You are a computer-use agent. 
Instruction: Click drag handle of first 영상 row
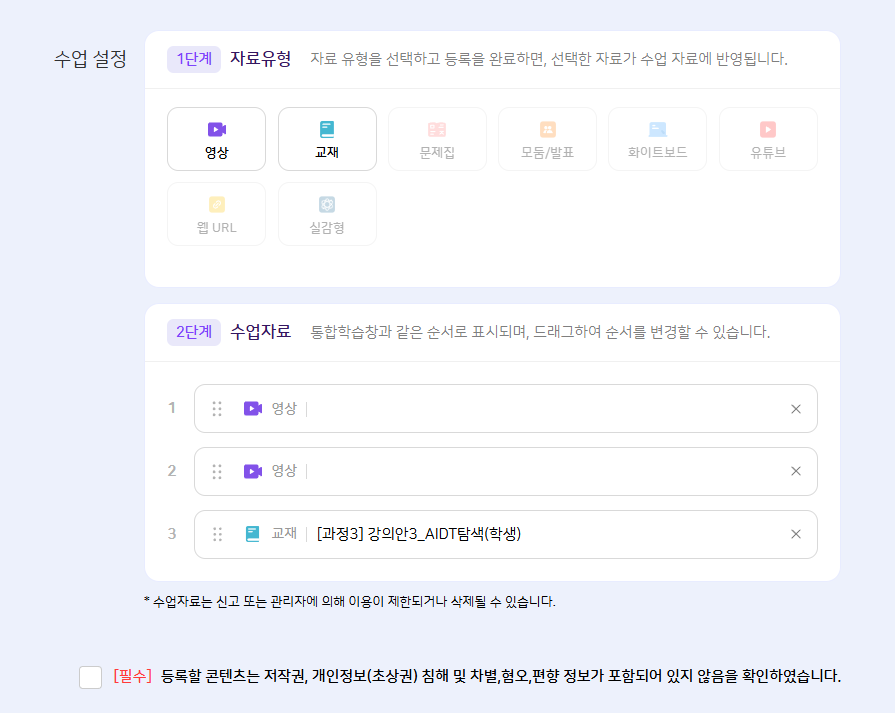coord(217,409)
